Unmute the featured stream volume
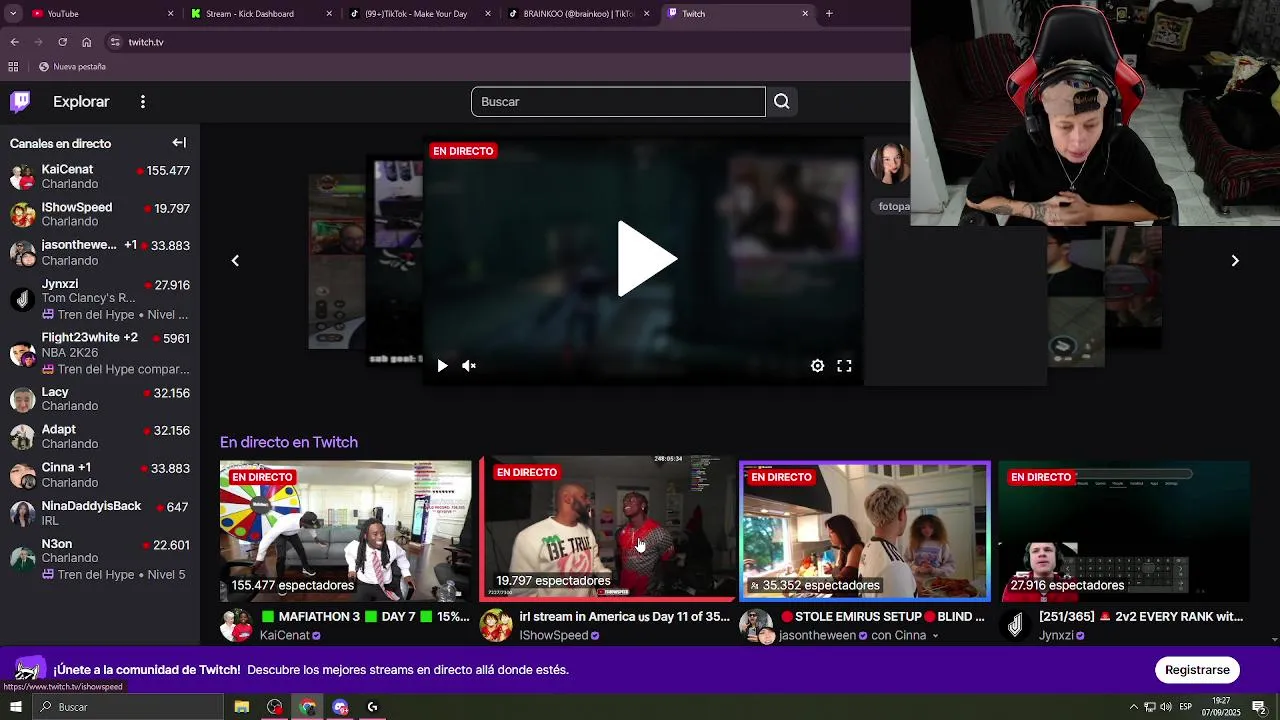1280x720 pixels. tap(469, 366)
